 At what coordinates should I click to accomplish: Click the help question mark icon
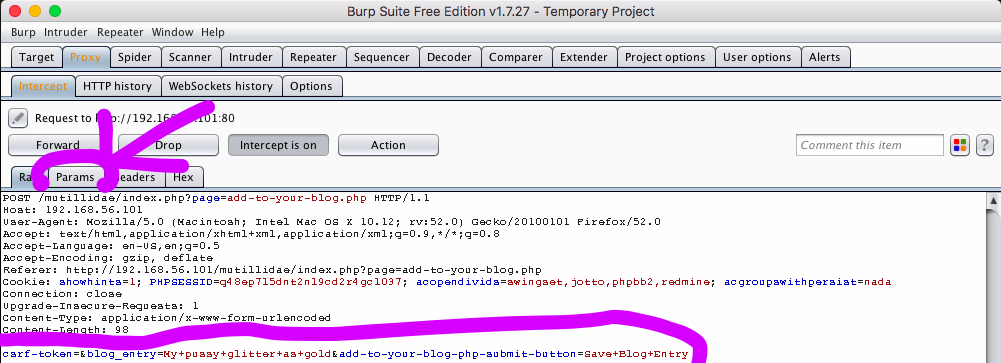tap(985, 145)
